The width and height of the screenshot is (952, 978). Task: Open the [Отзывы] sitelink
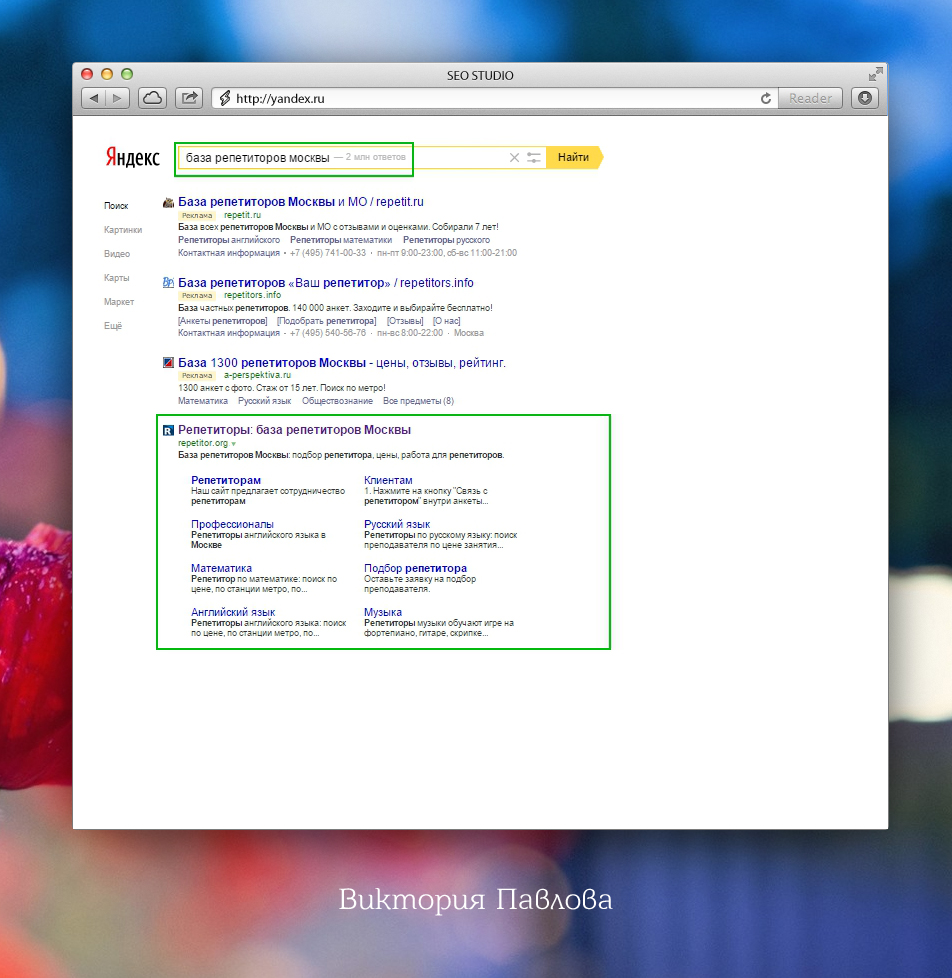[x=405, y=321]
